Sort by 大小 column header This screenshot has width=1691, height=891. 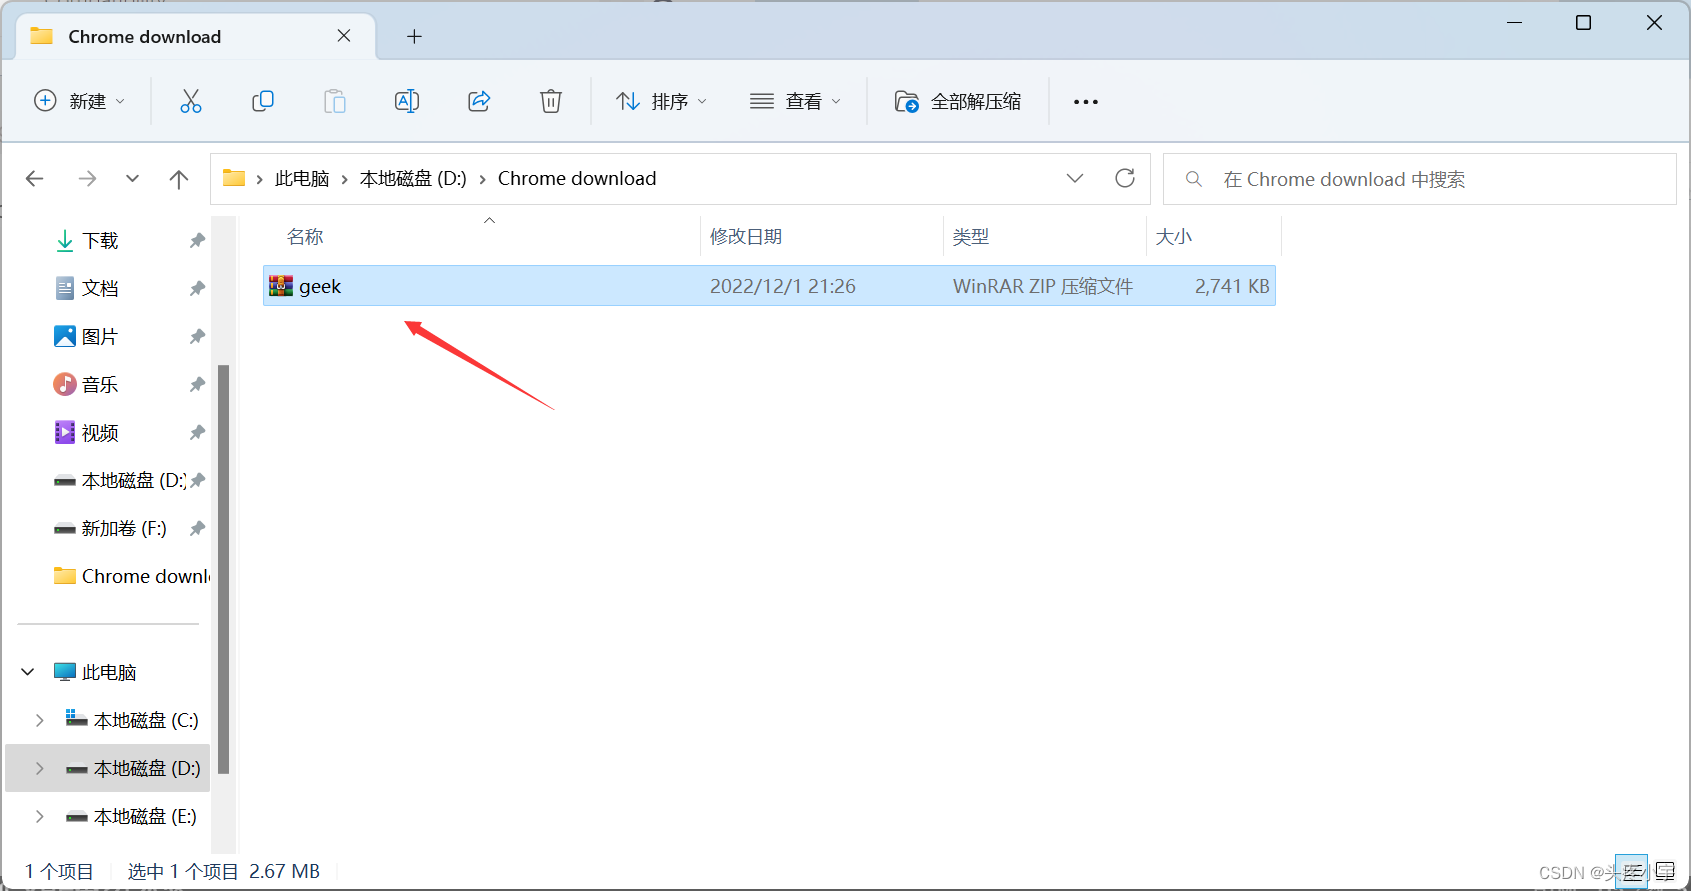coord(1173,237)
